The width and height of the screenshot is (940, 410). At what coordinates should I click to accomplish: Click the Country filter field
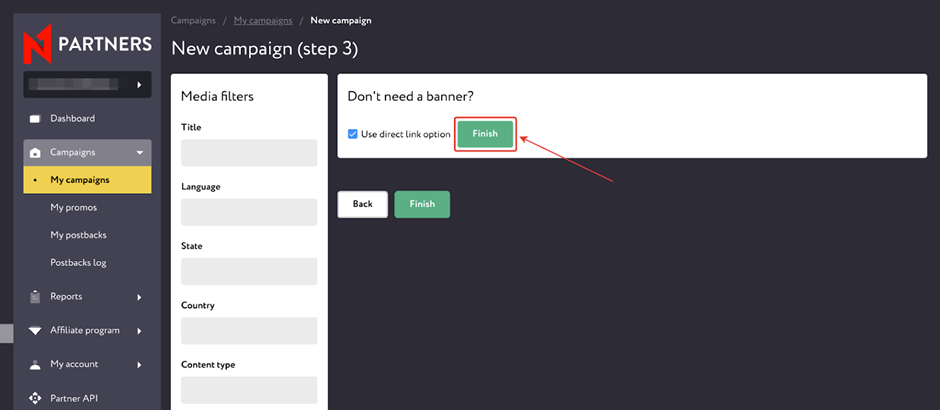click(249, 331)
